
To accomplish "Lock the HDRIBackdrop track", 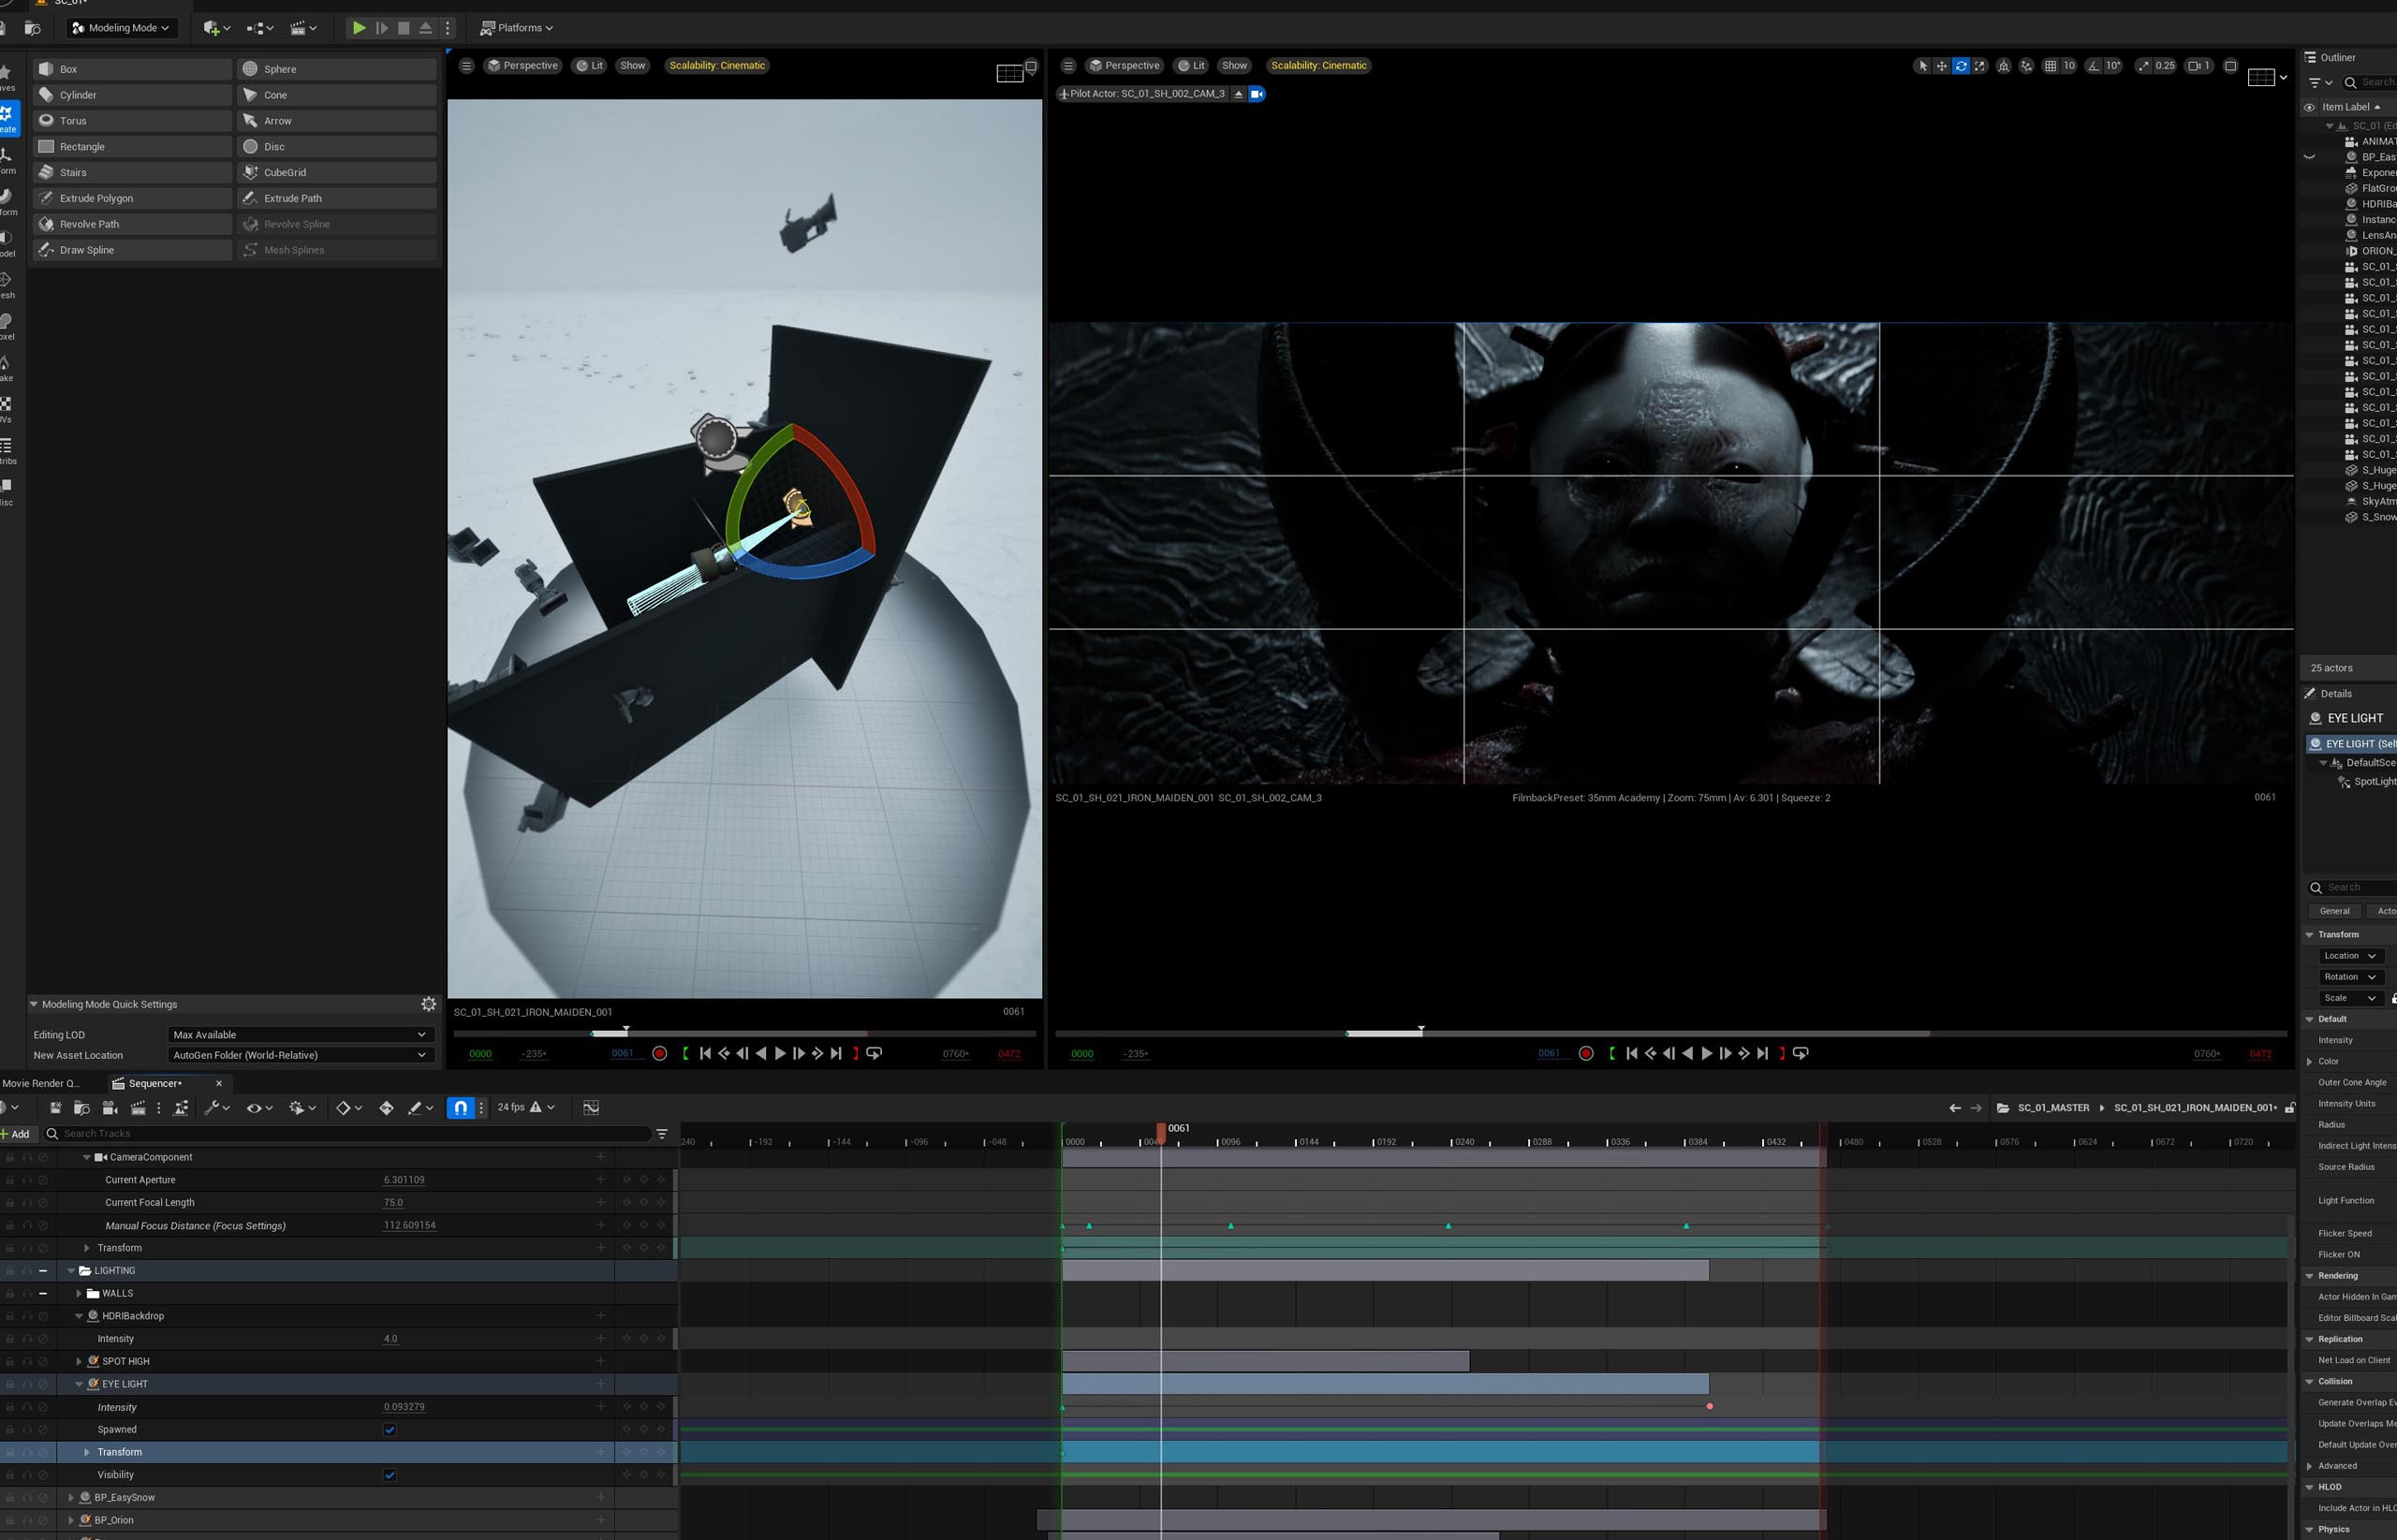I will pos(10,1316).
